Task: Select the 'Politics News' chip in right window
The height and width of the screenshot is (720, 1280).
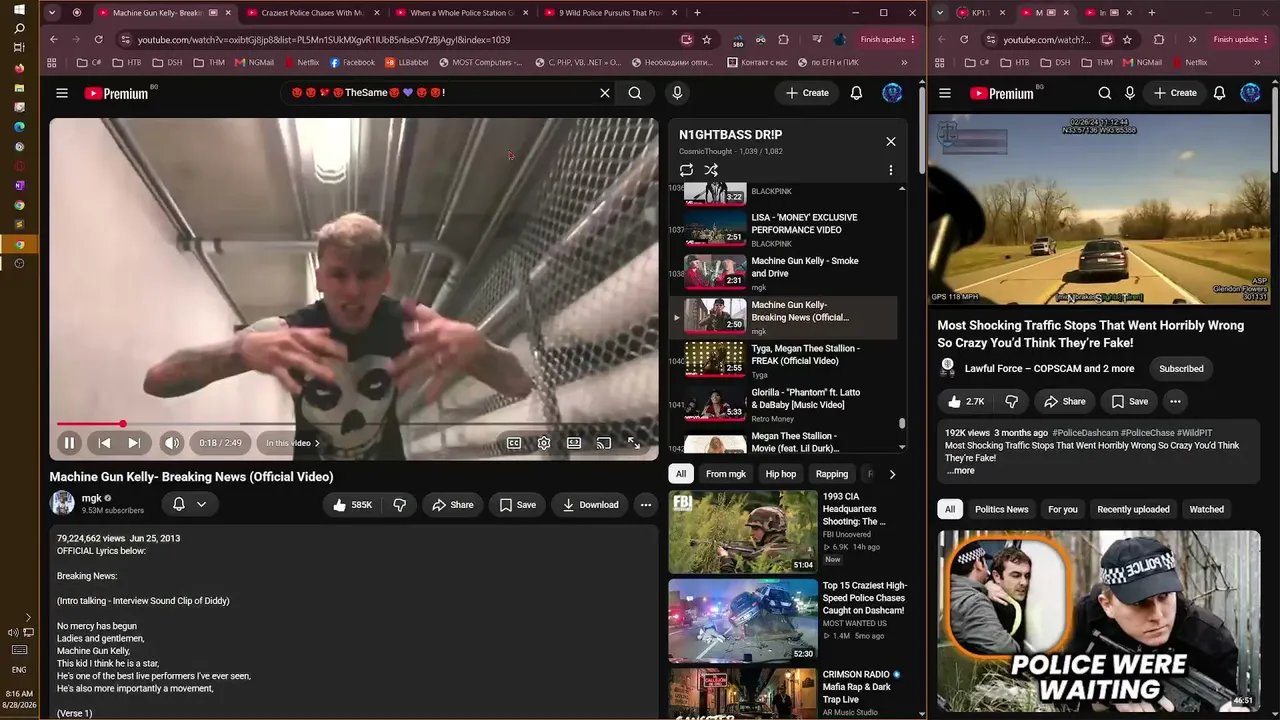Action: coord(1001,510)
